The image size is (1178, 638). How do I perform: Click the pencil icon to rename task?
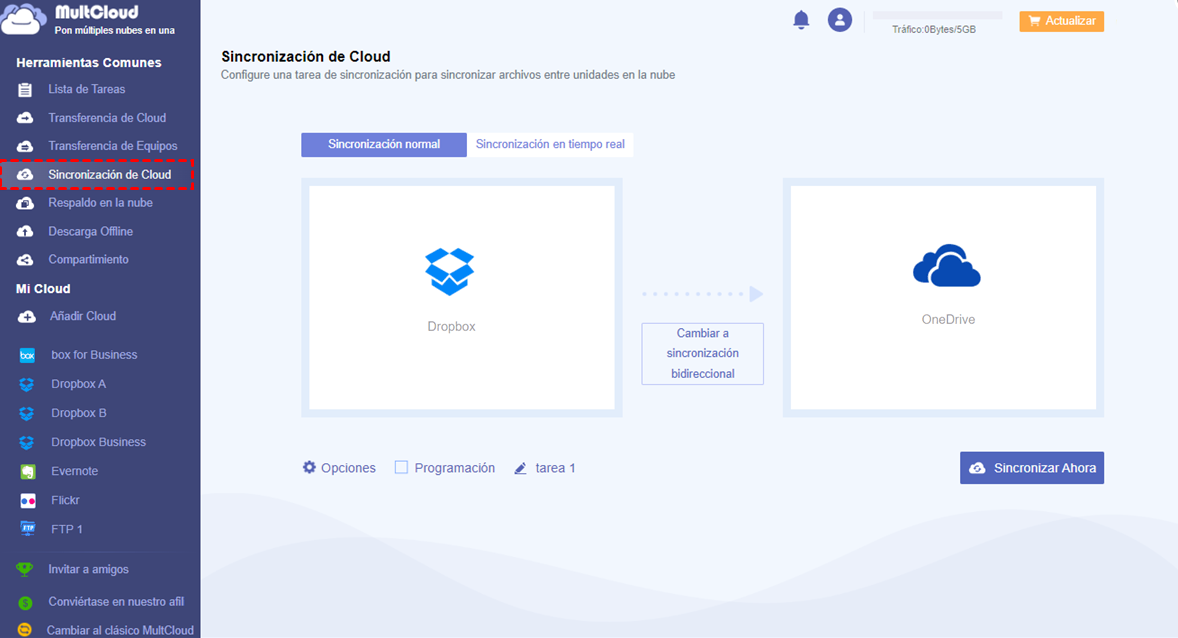click(520, 468)
